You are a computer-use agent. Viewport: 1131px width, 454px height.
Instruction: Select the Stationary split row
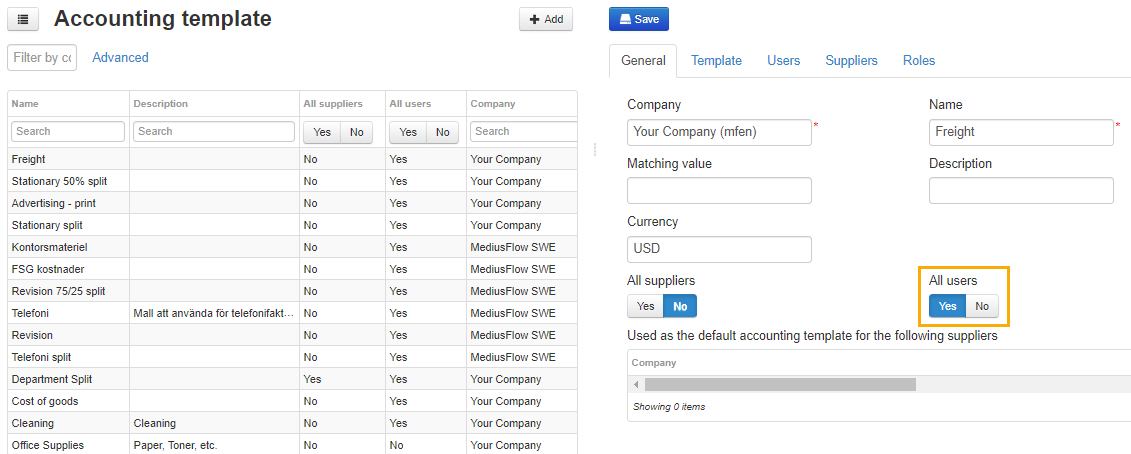pos(292,225)
